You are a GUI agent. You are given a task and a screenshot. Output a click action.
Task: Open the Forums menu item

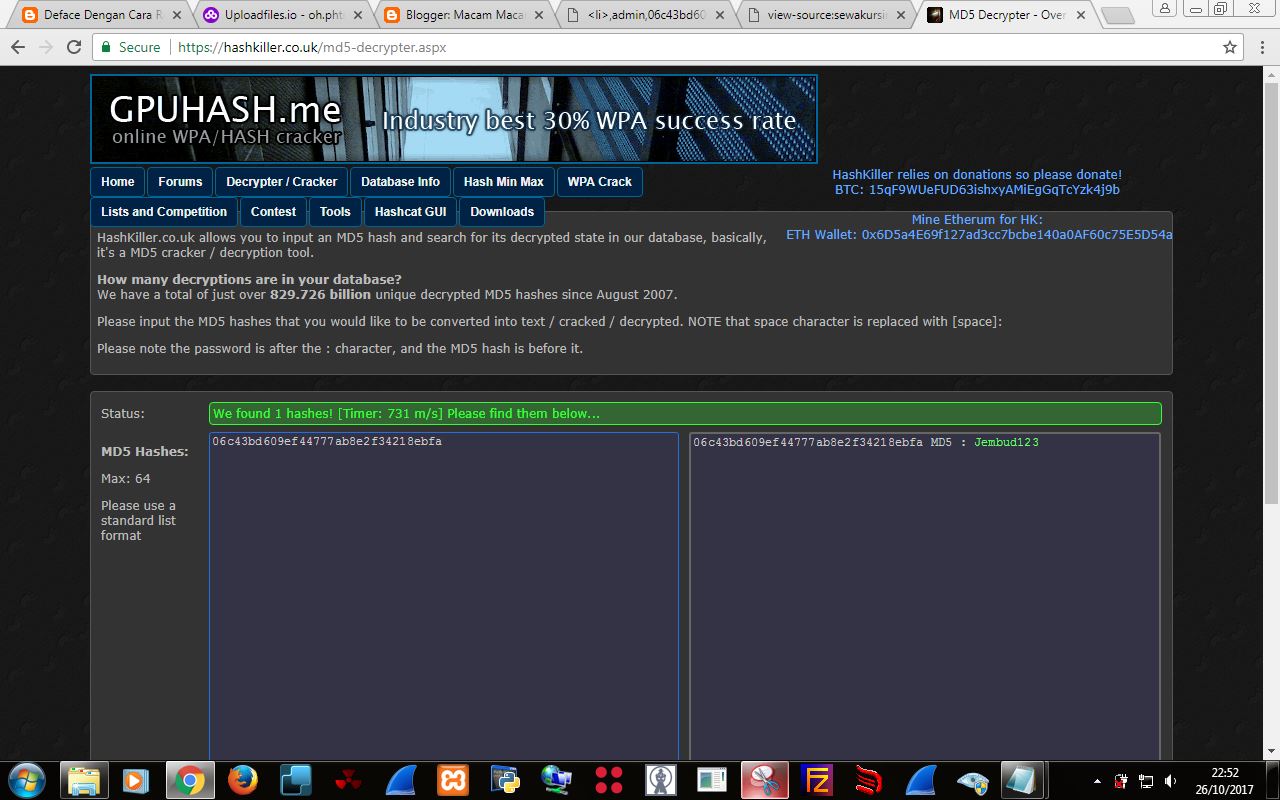click(x=180, y=182)
